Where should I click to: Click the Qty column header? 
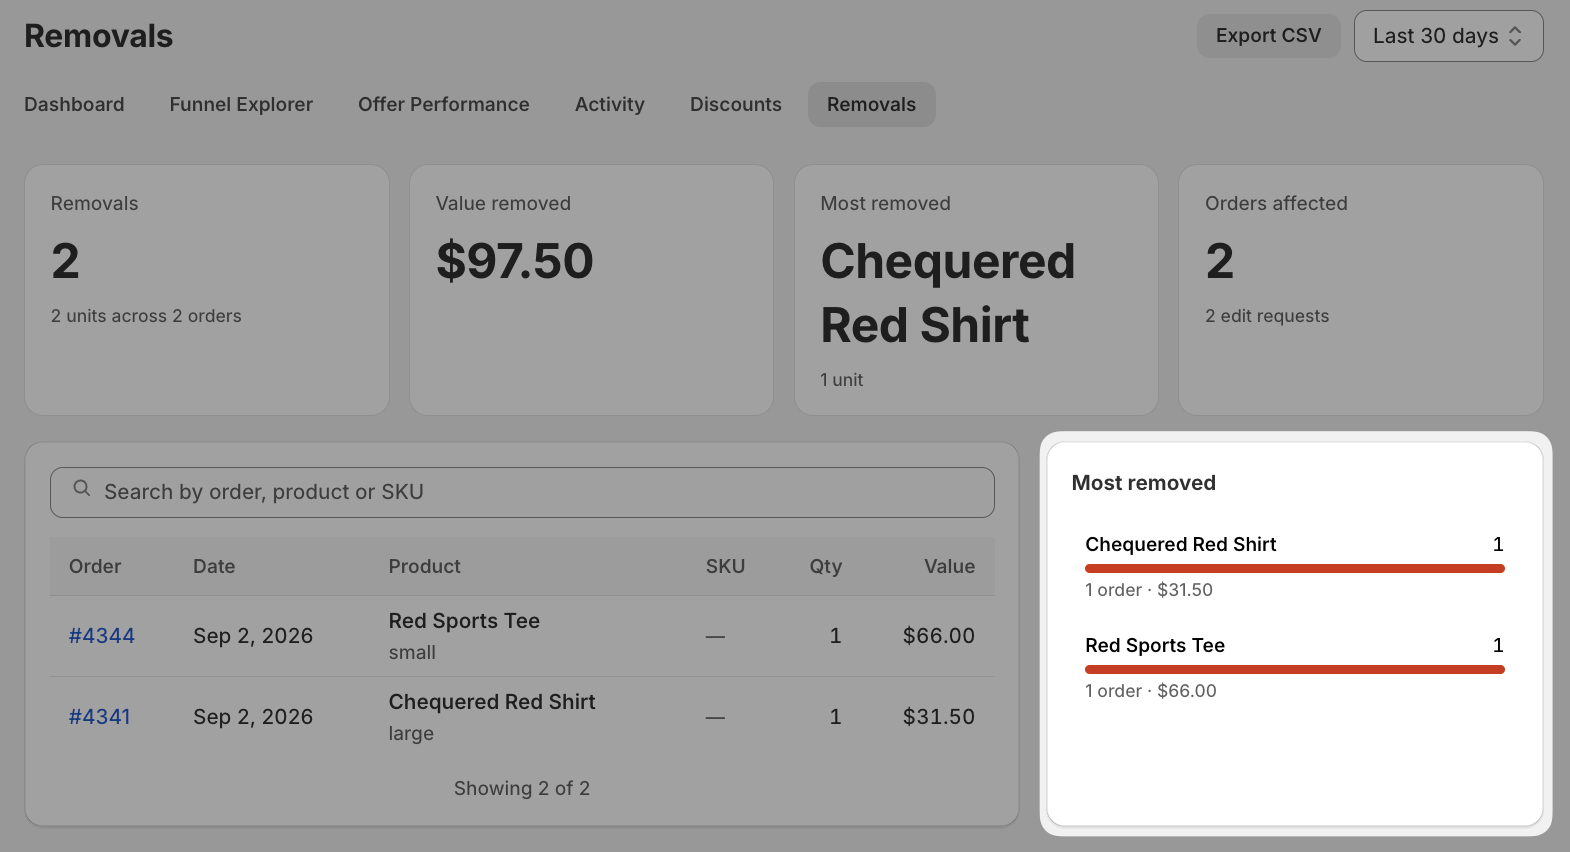tap(826, 566)
